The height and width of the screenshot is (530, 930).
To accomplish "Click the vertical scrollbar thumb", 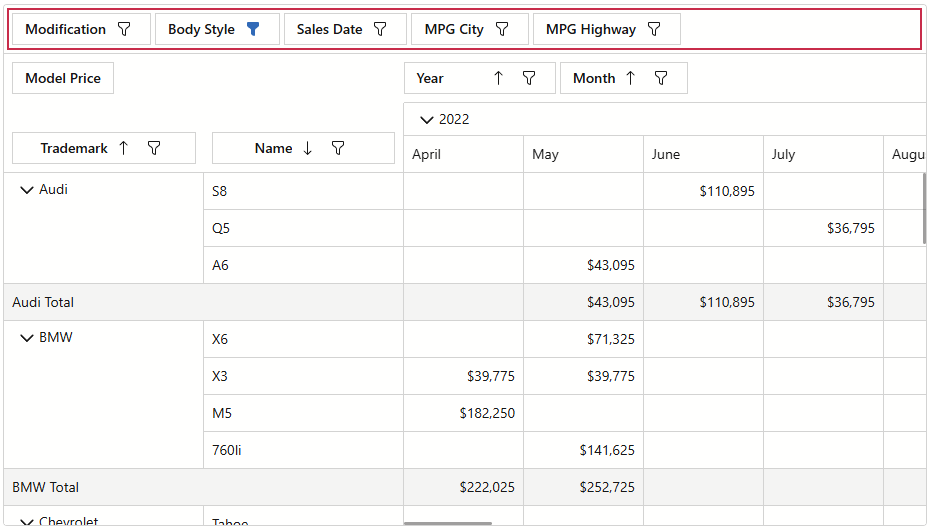I will (x=925, y=208).
